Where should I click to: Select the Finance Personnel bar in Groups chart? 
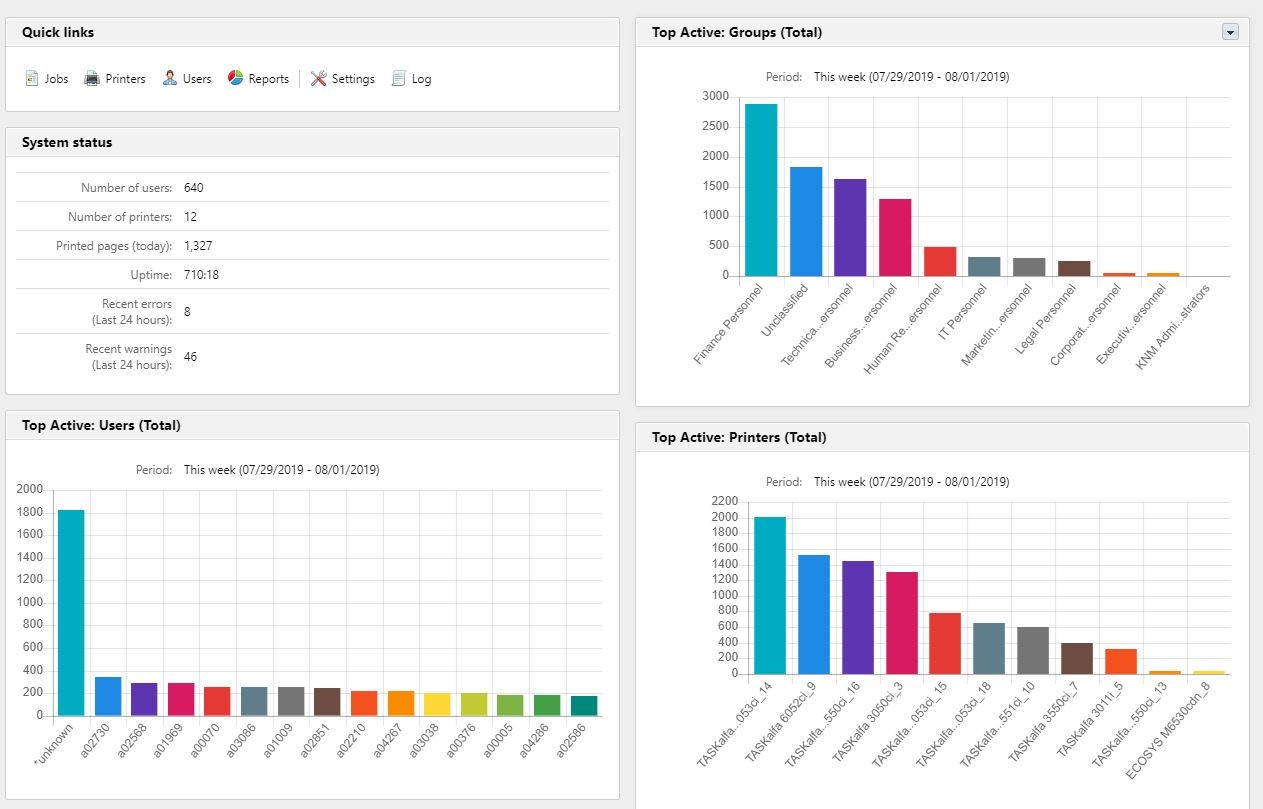pos(761,190)
